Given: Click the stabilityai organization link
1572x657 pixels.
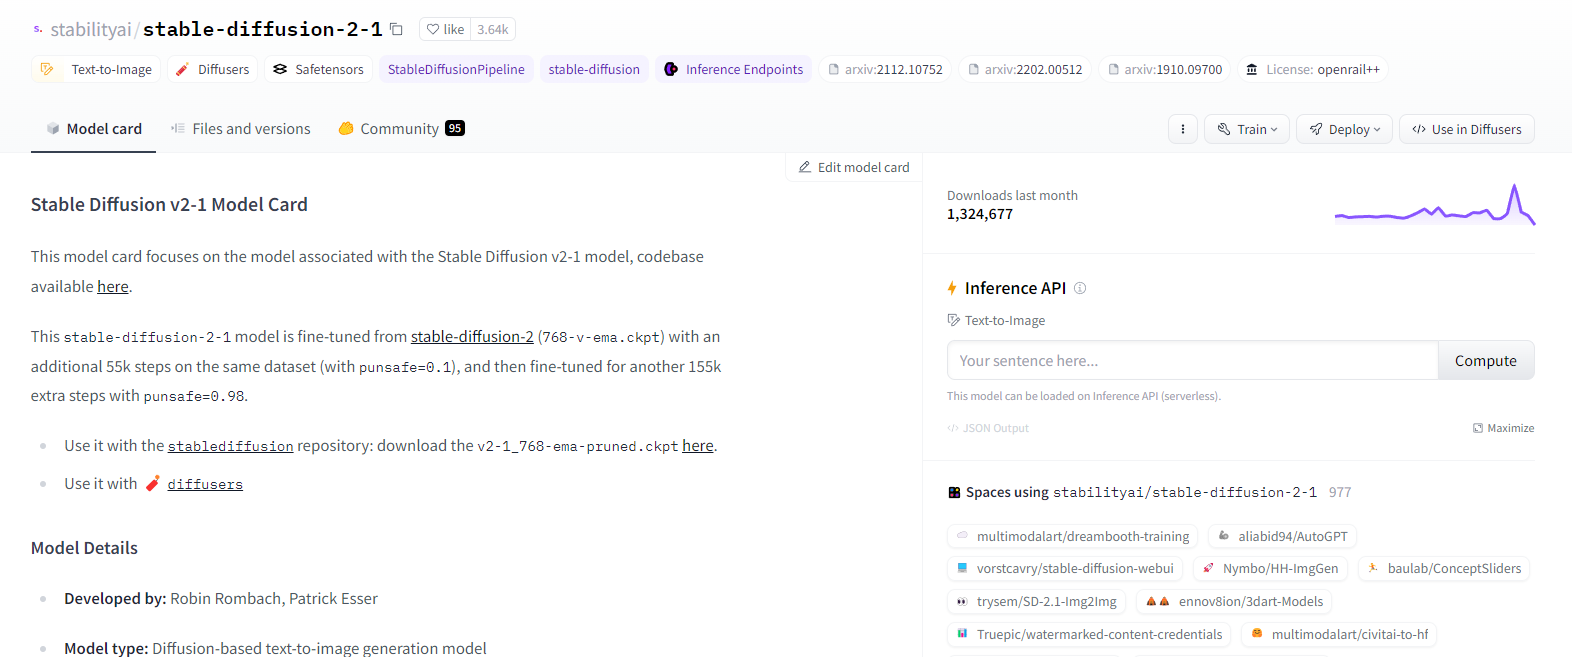Looking at the screenshot, I should pos(91,29).
